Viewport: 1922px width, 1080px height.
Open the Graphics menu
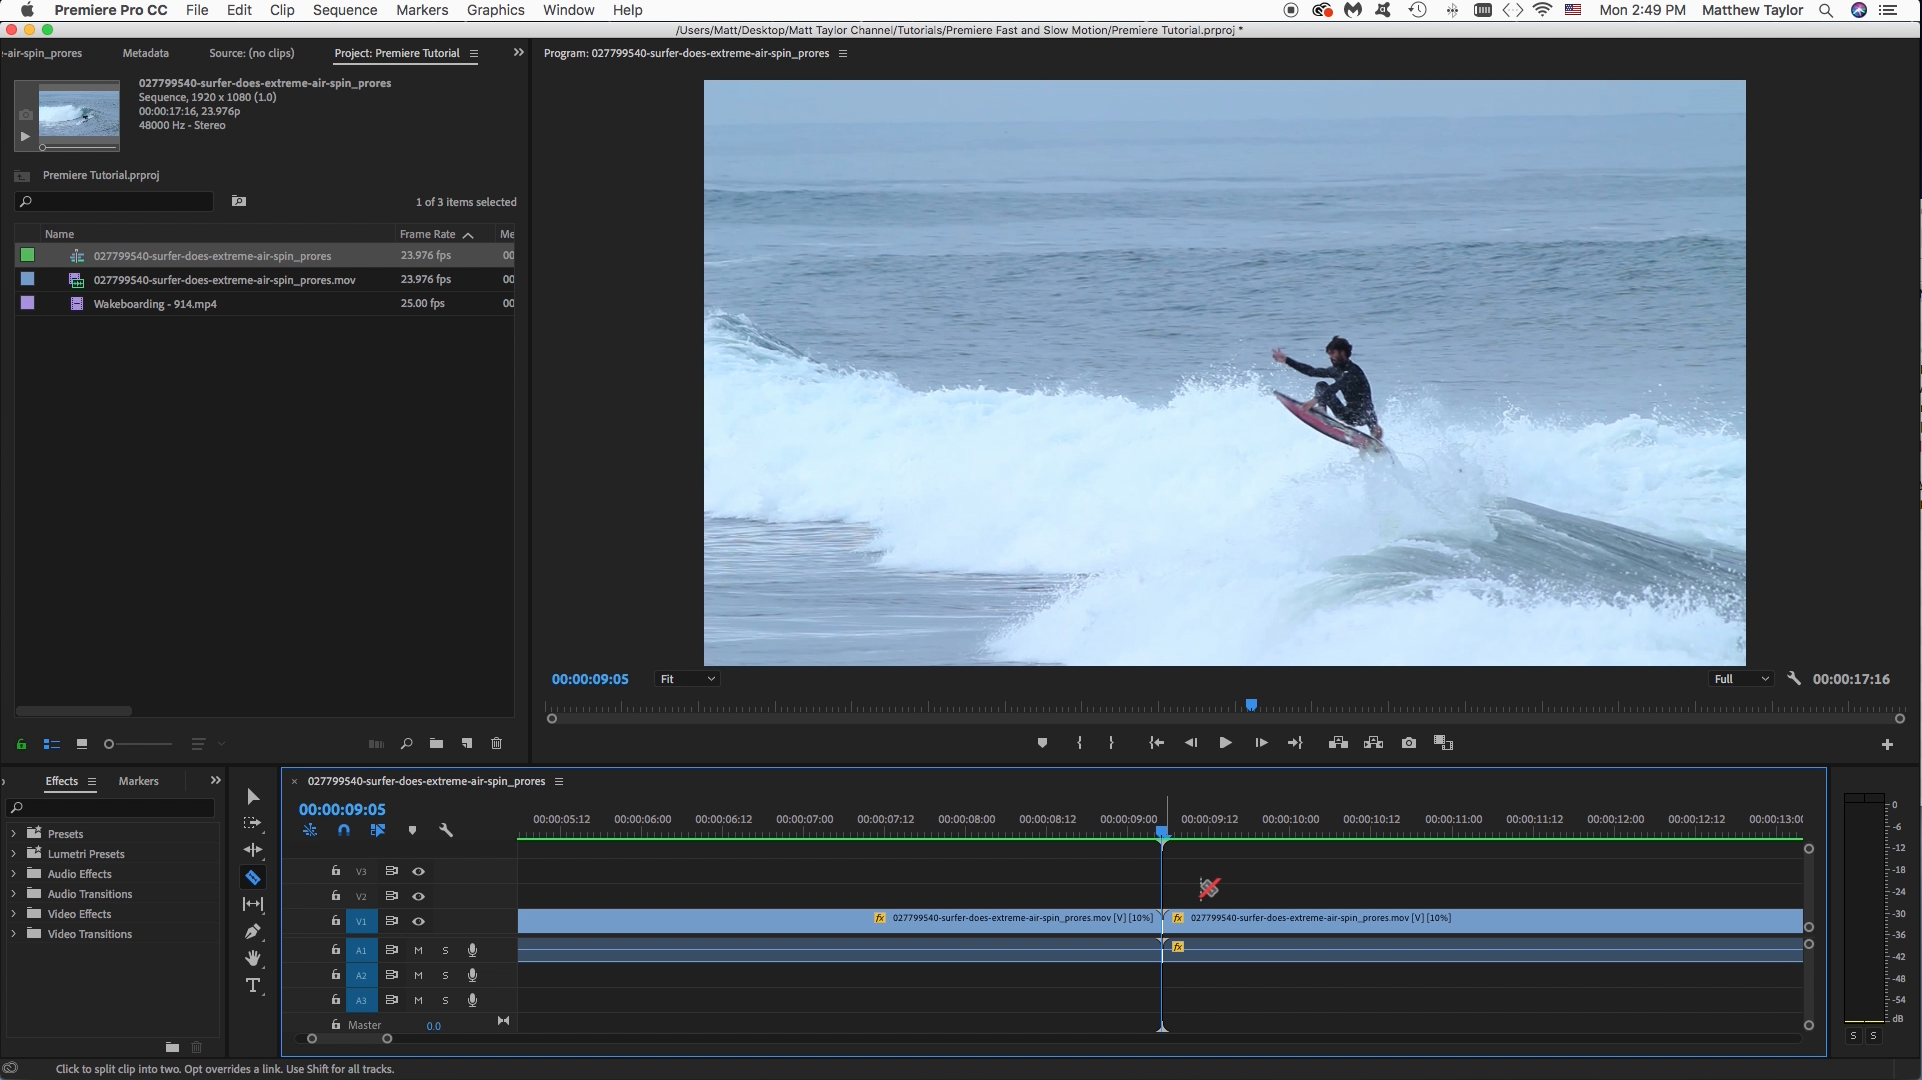[x=495, y=10]
